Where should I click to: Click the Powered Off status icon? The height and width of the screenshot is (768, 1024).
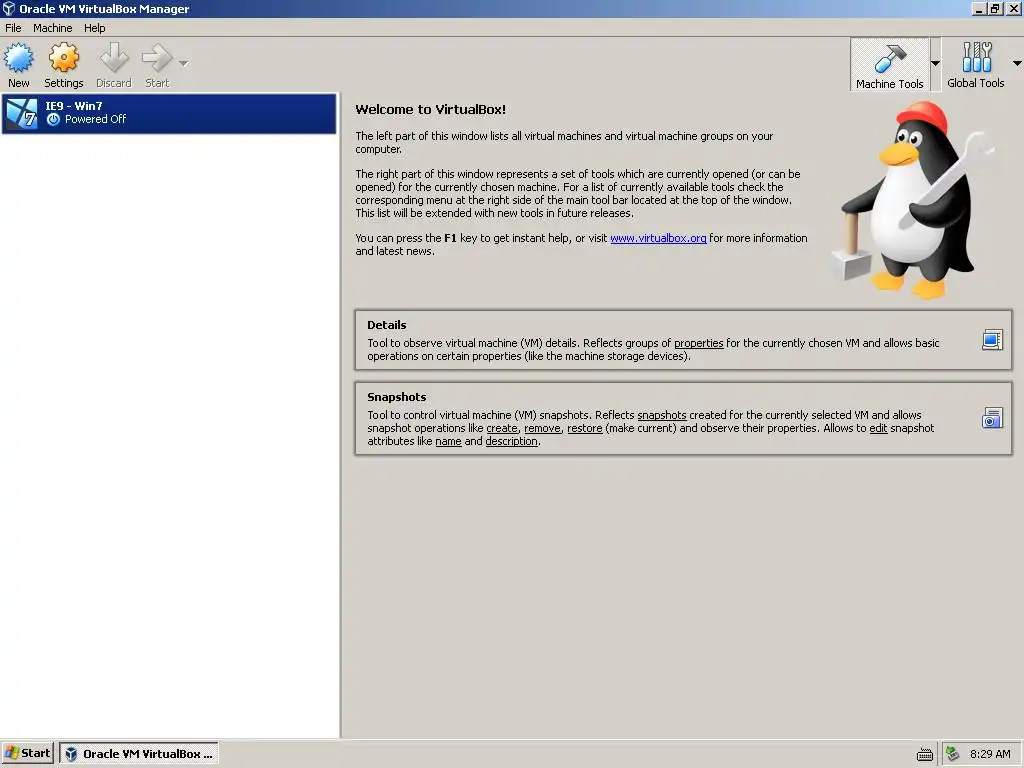click(54, 120)
